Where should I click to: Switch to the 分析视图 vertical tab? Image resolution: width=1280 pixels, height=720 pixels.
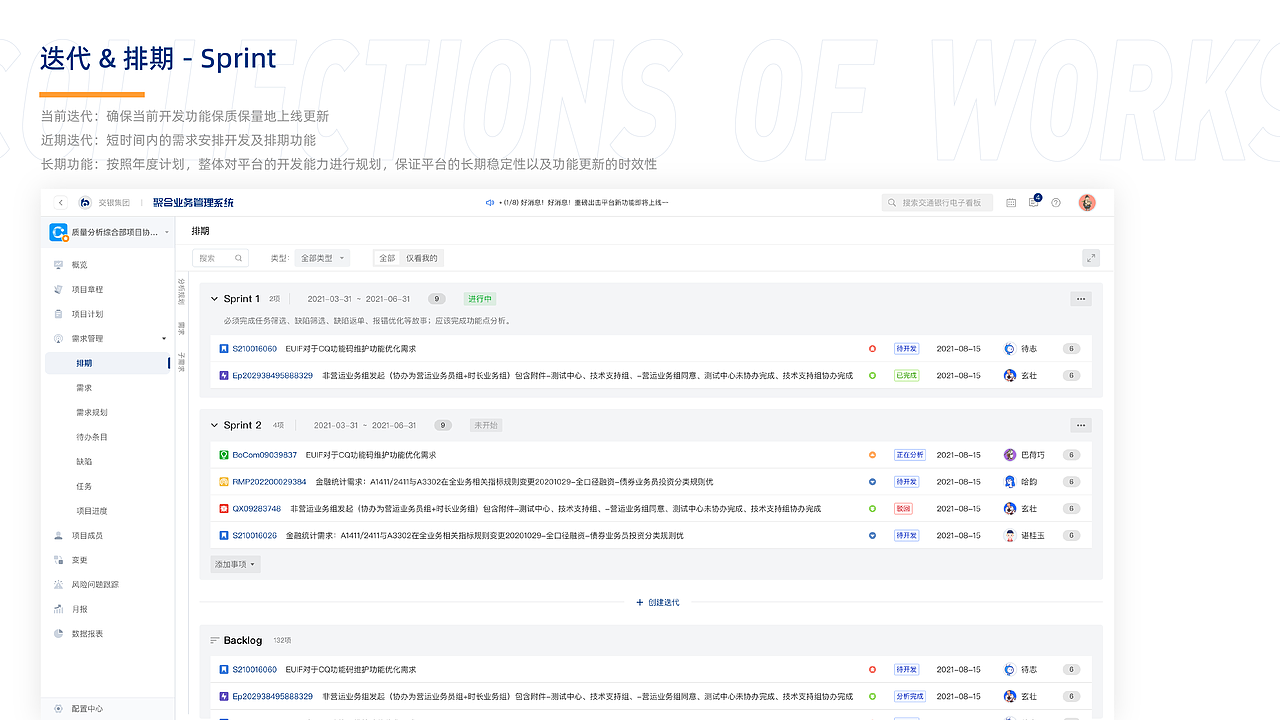pos(181,291)
